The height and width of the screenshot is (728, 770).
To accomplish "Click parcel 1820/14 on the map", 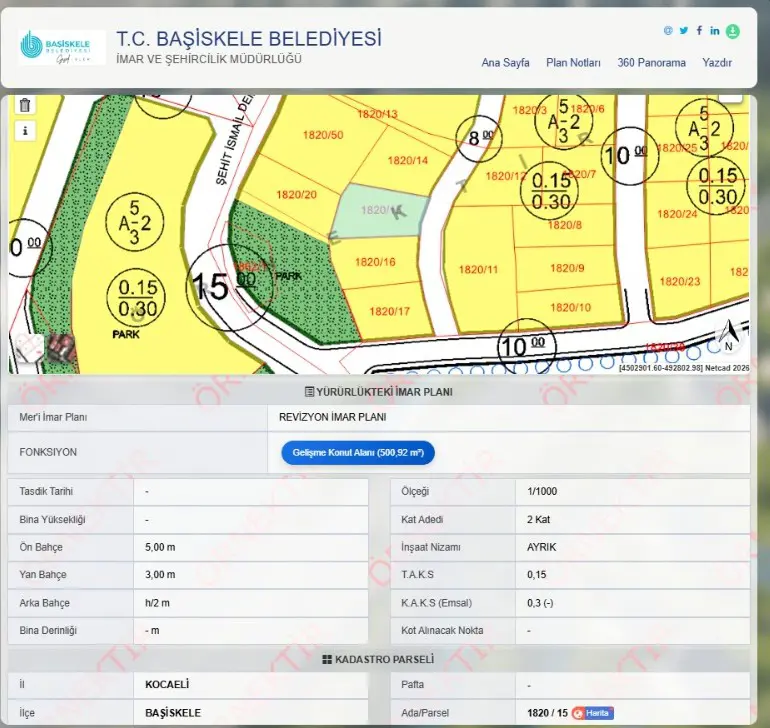I will tap(408, 161).
